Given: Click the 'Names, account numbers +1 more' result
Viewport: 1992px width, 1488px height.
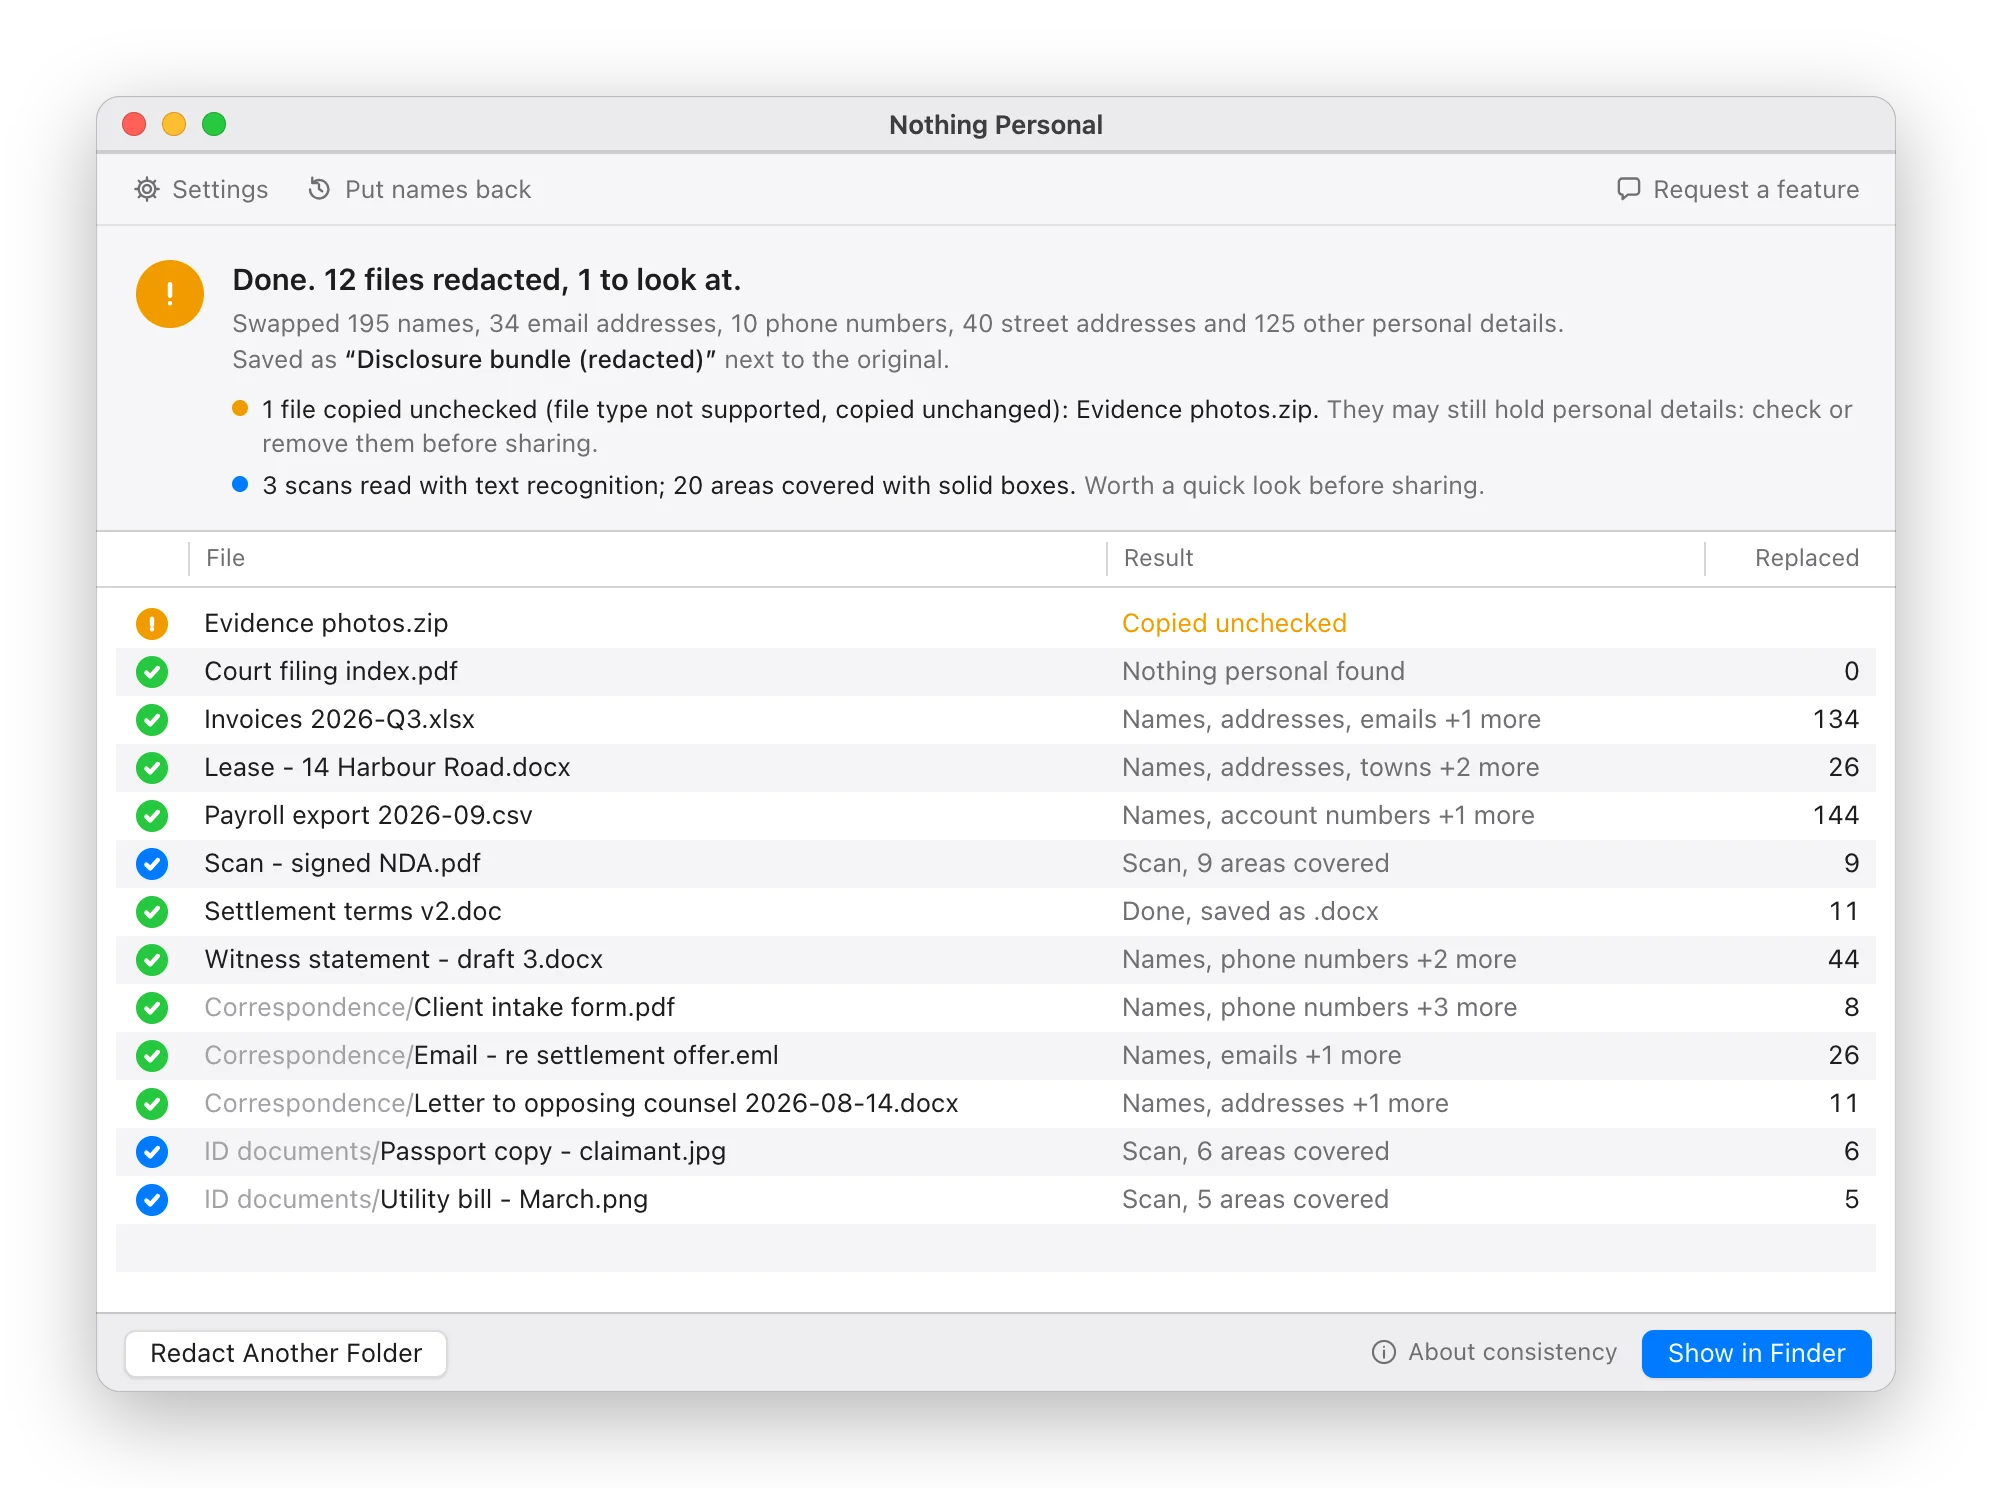Looking at the screenshot, I should click(x=1328, y=815).
